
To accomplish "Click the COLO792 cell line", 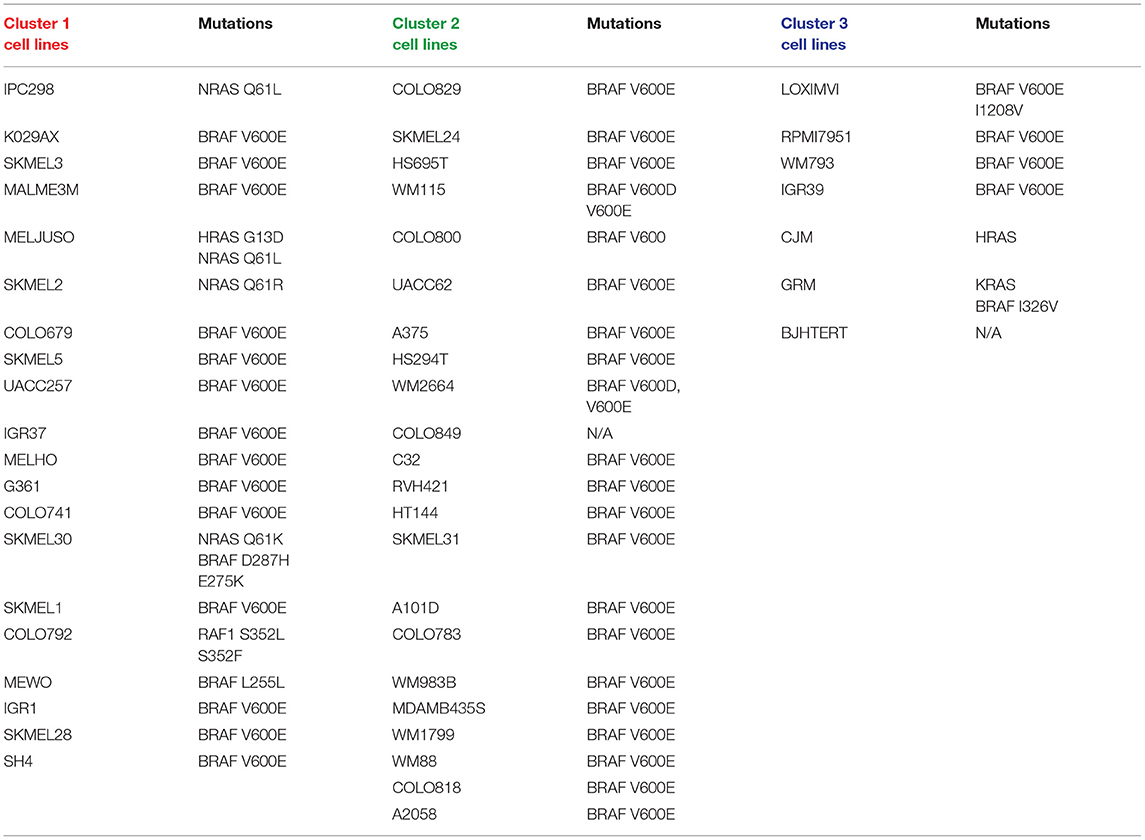I will click(38, 635).
